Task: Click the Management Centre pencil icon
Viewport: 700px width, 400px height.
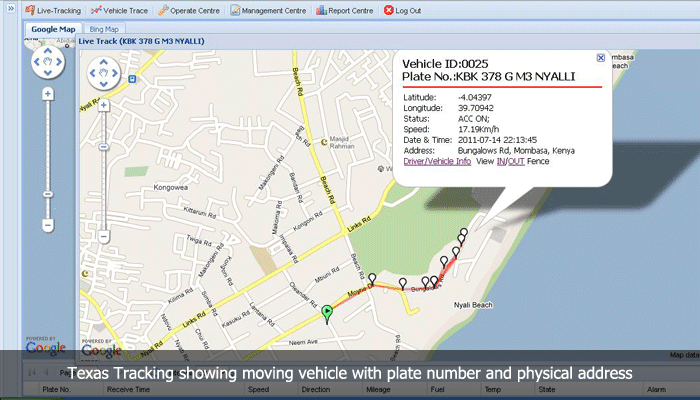Action: [x=235, y=10]
